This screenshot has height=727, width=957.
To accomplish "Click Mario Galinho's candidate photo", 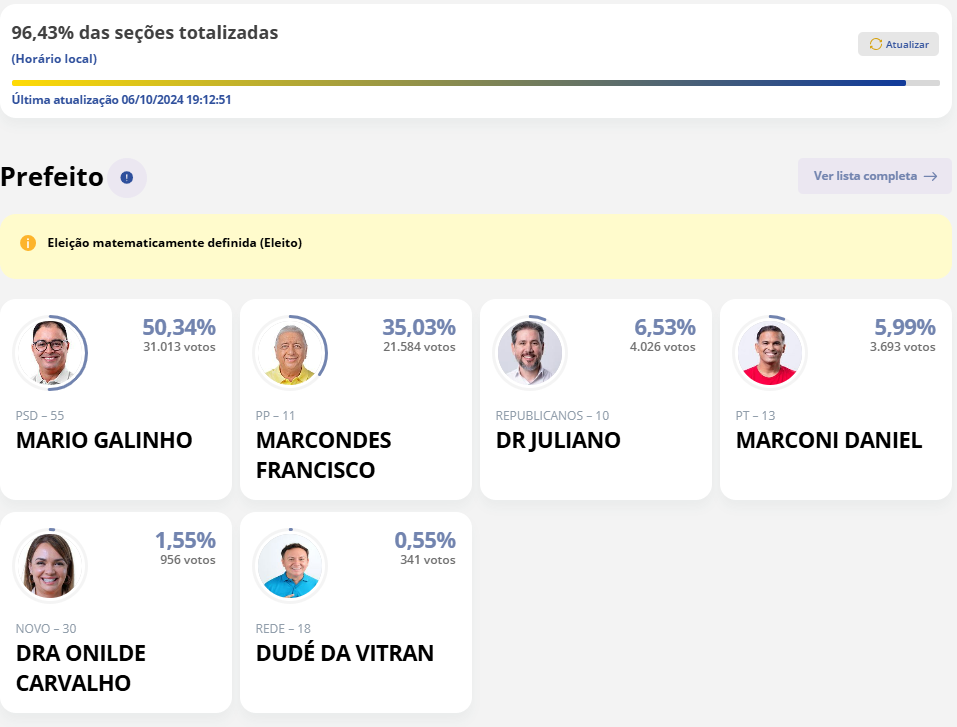I will [x=50, y=353].
